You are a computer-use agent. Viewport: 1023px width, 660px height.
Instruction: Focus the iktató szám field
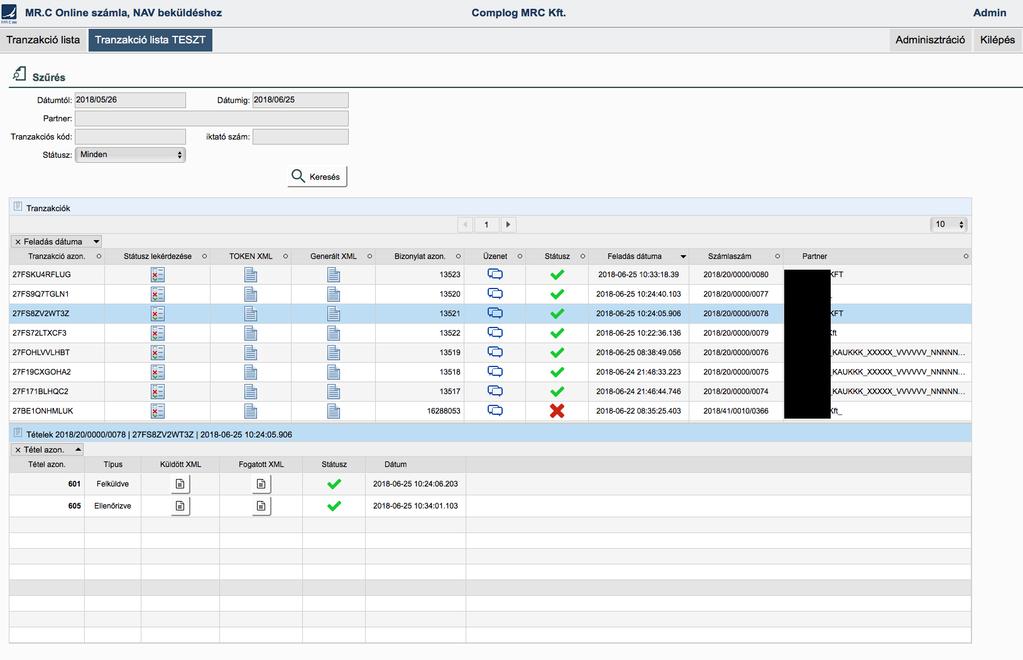(300, 136)
